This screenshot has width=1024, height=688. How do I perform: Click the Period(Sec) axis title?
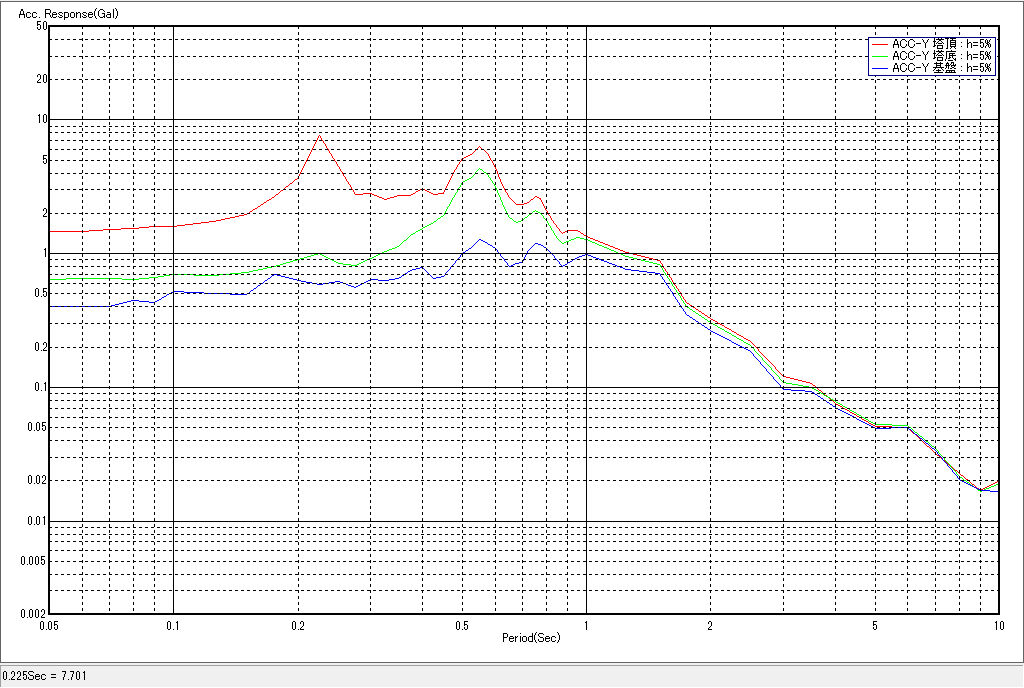pyautogui.click(x=531, y=637)
